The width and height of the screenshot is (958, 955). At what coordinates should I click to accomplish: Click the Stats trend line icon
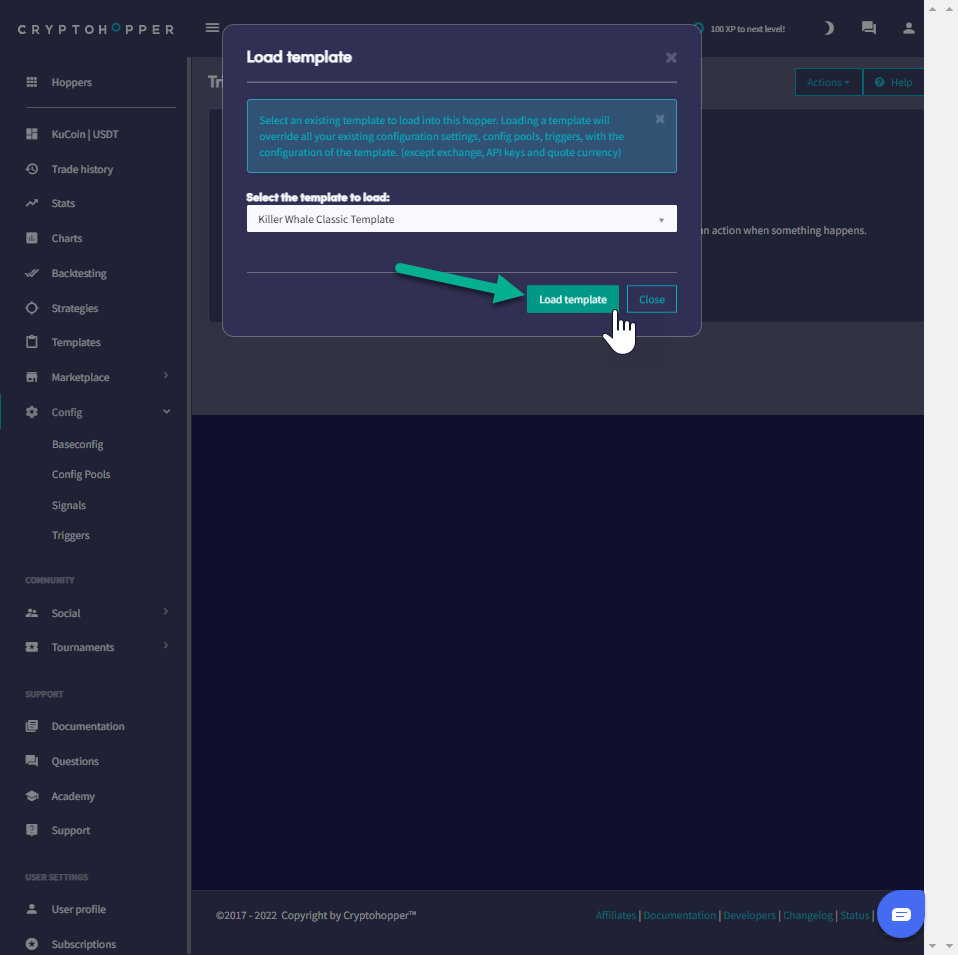[x=32, y=203]
